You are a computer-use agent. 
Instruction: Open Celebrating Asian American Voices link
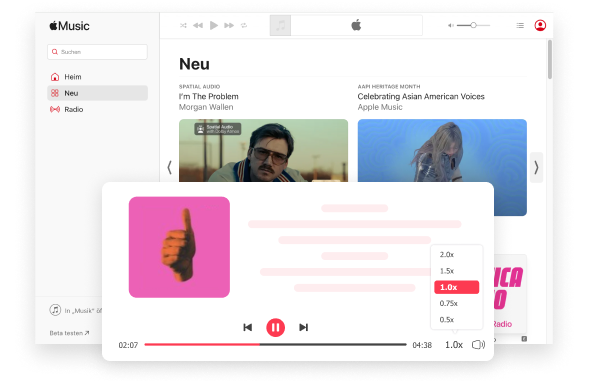[x=421, y=96]
